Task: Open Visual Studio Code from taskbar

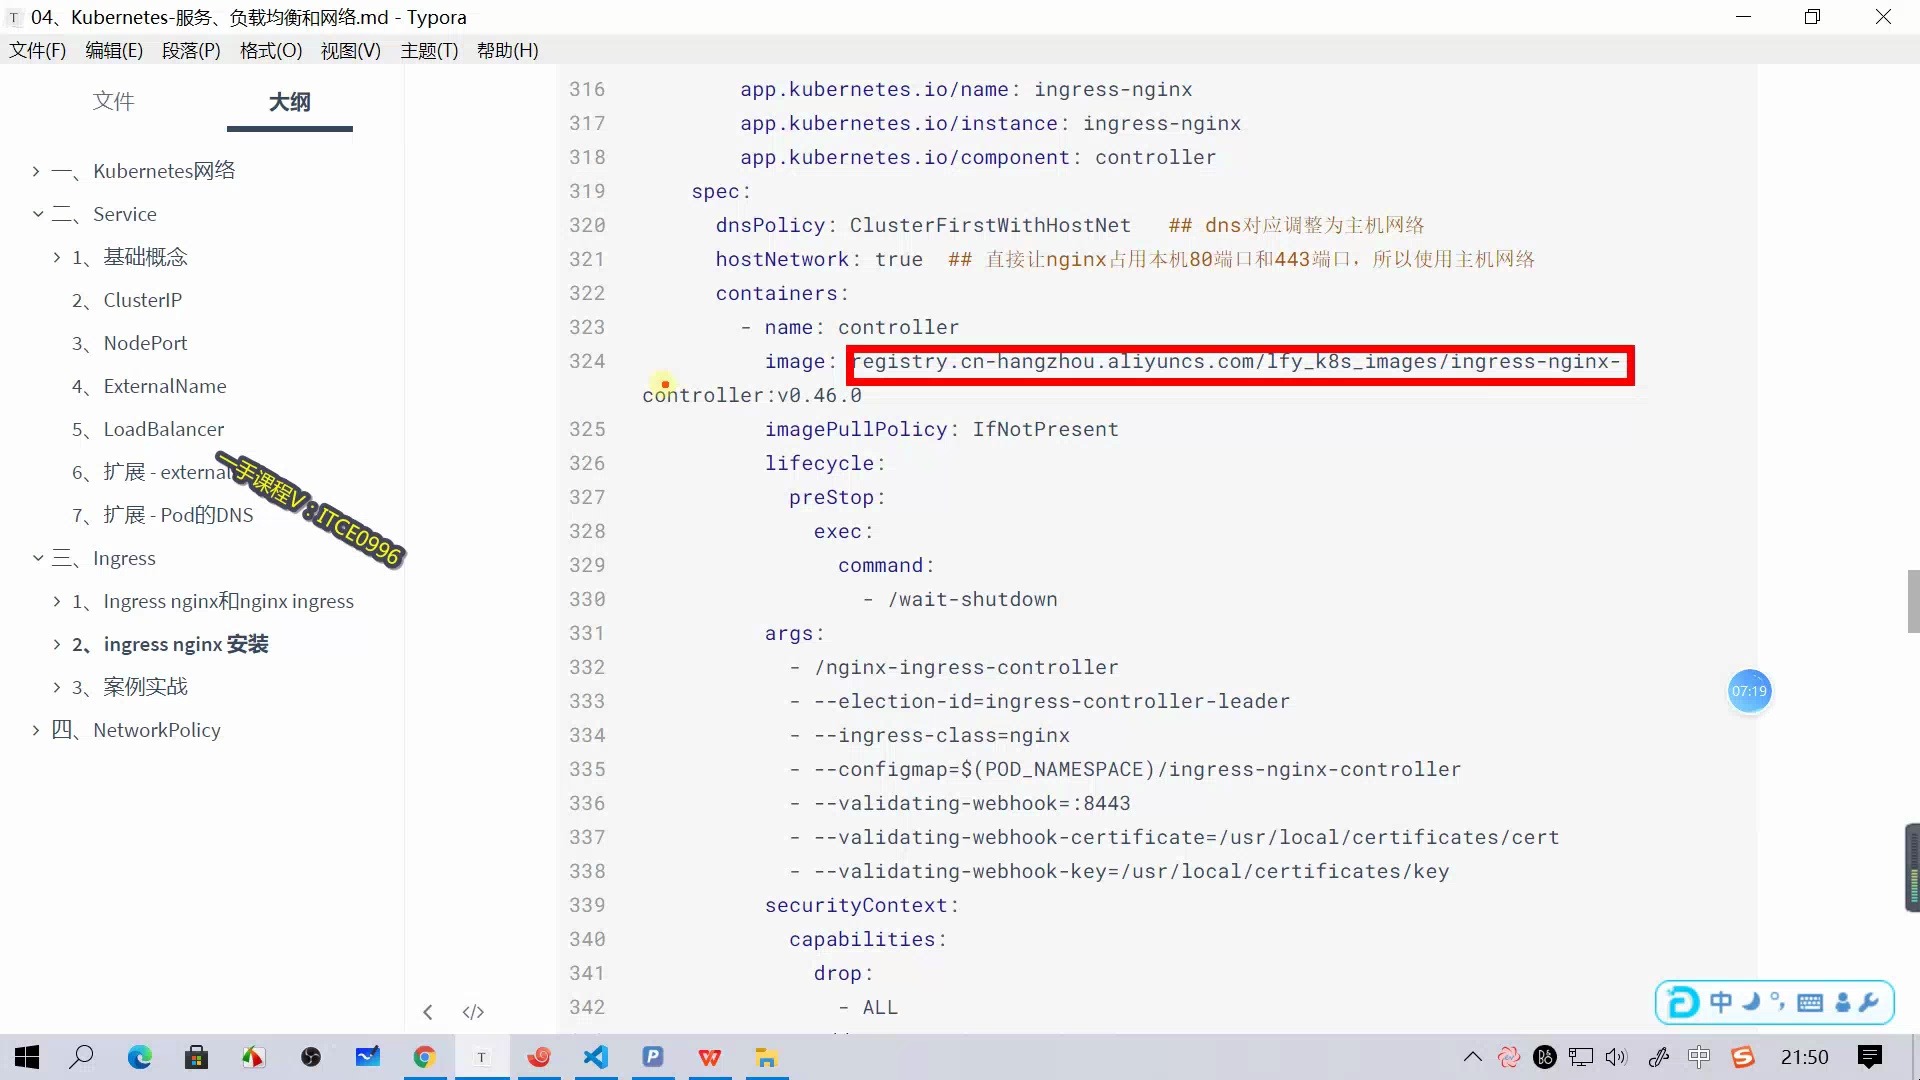Action: click(x=596, y=1057)
